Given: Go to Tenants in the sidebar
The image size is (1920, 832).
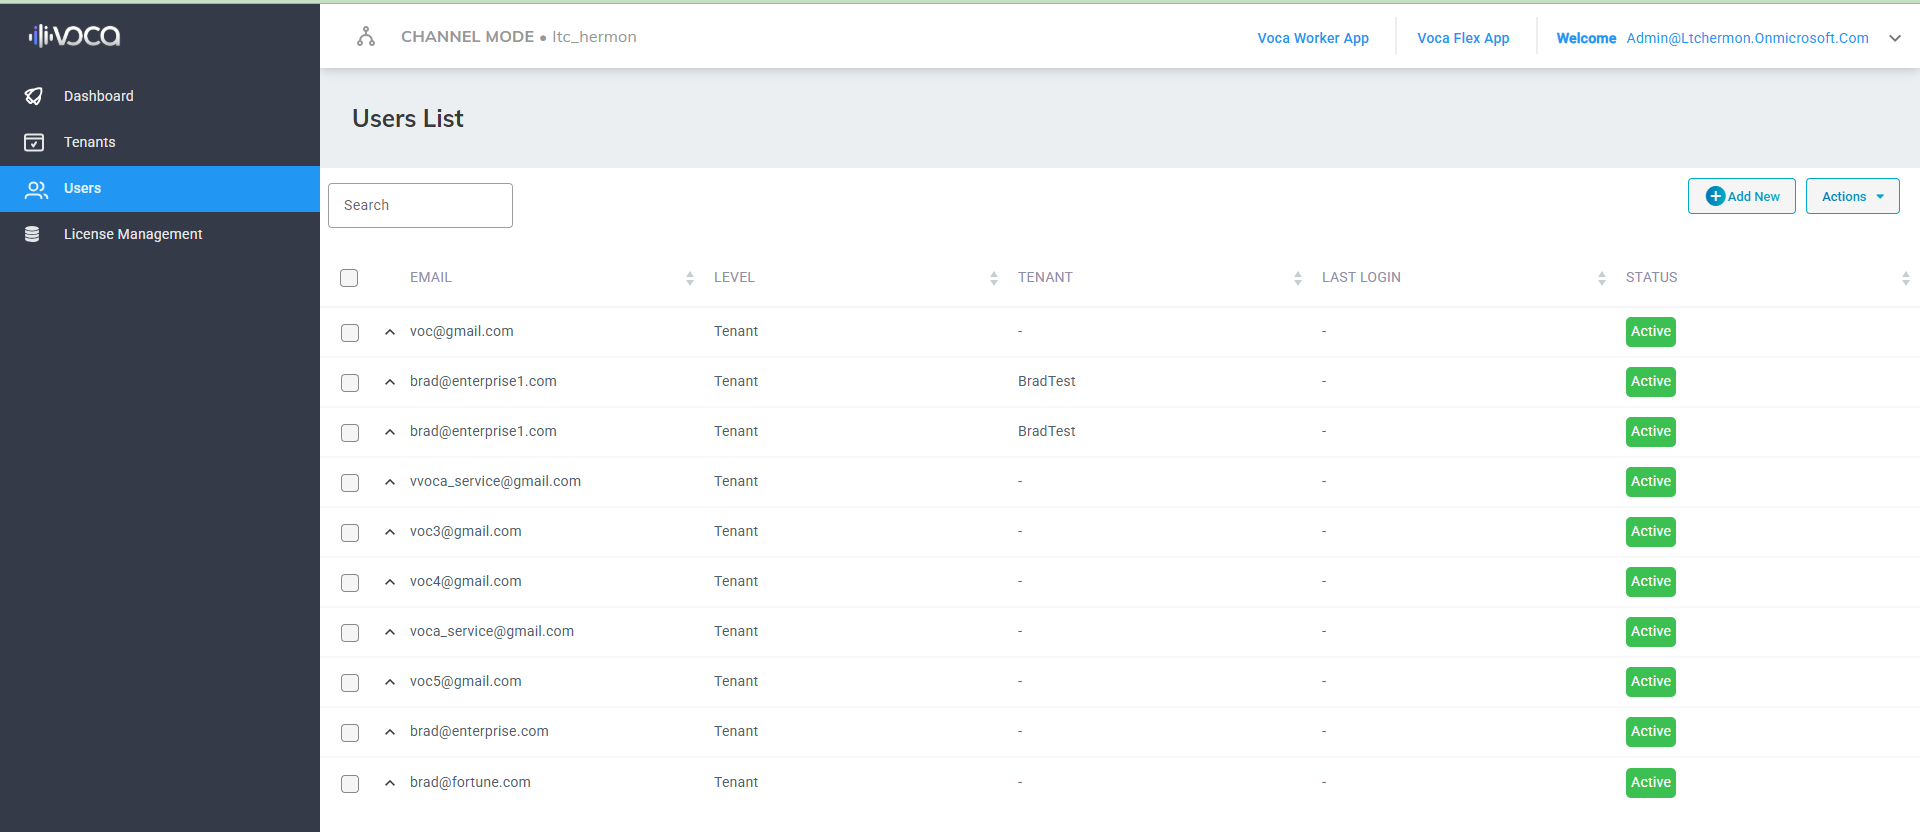Looking at the screenshot, I should coord(89,142).
